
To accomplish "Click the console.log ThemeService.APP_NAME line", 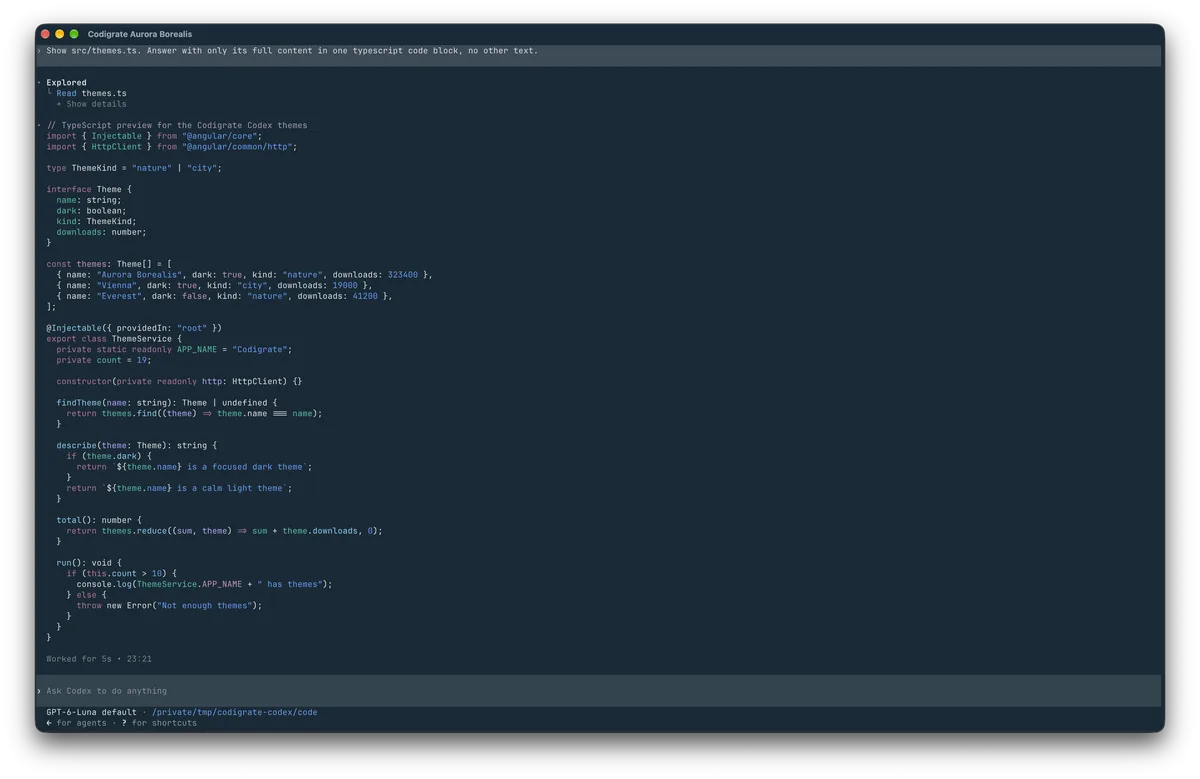I will [x=204, y=584].
